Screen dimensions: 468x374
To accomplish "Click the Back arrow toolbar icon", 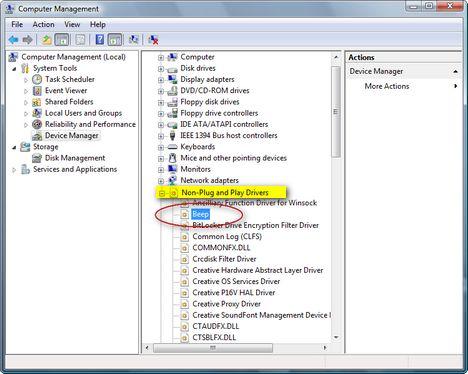I will tap(13, 40).
